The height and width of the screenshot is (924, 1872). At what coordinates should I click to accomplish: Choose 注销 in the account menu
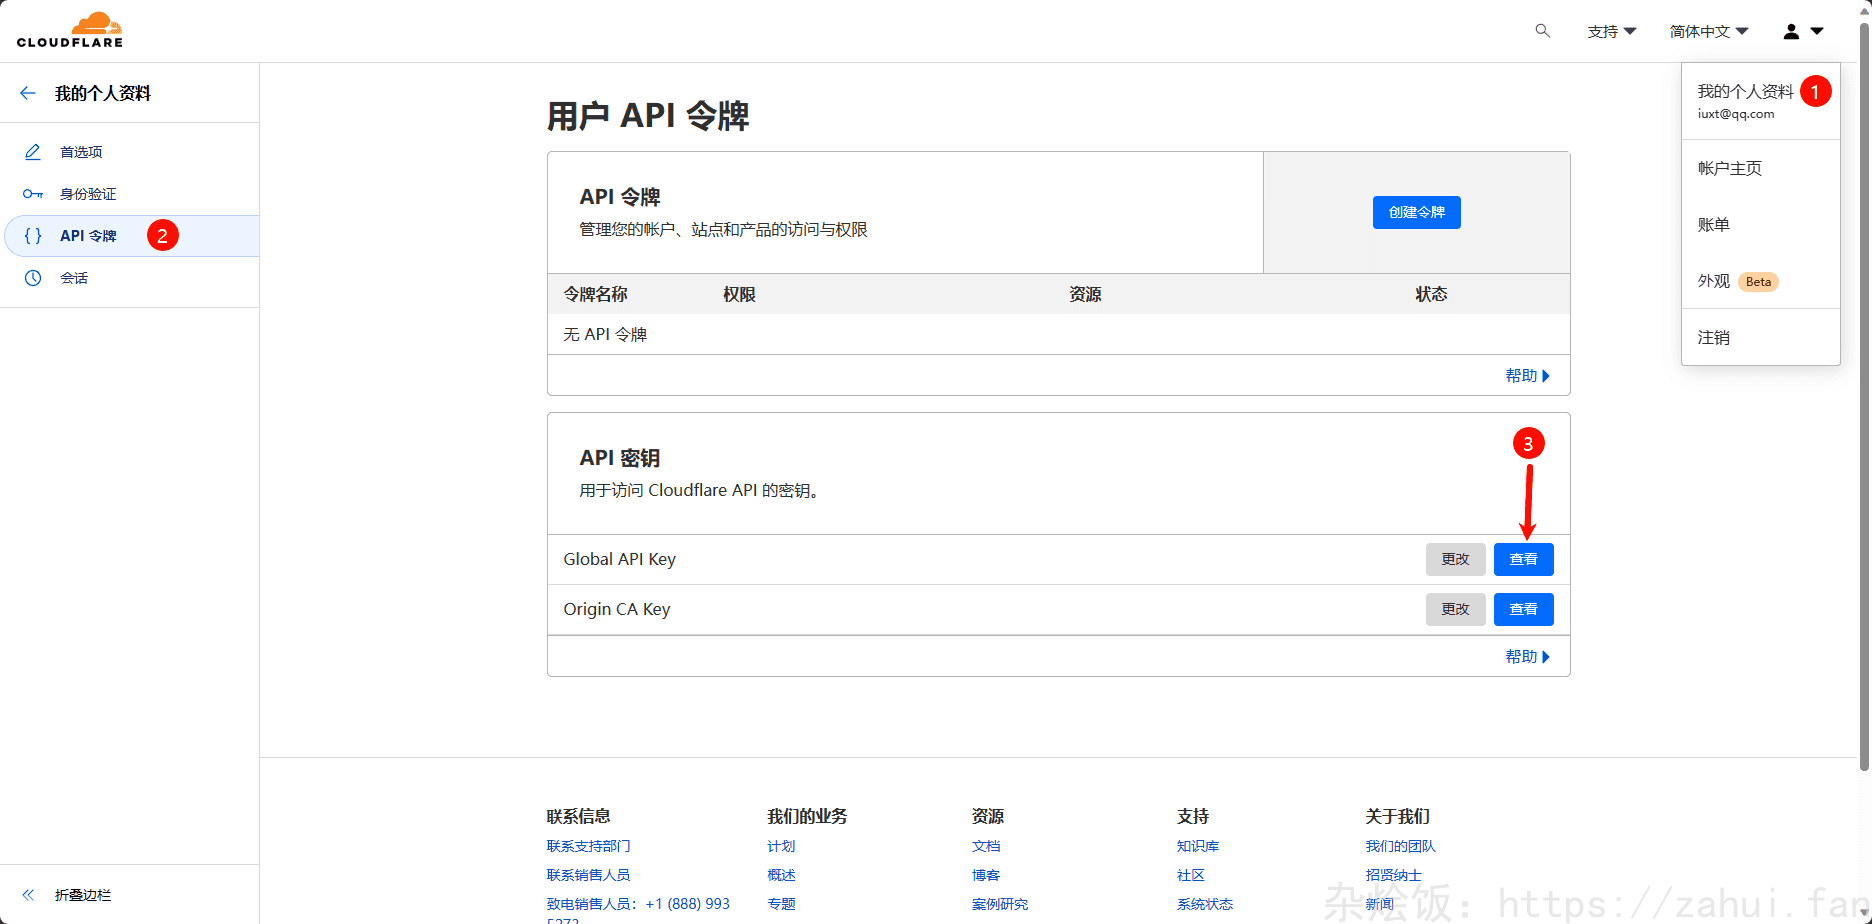[x=1714, y=338]
